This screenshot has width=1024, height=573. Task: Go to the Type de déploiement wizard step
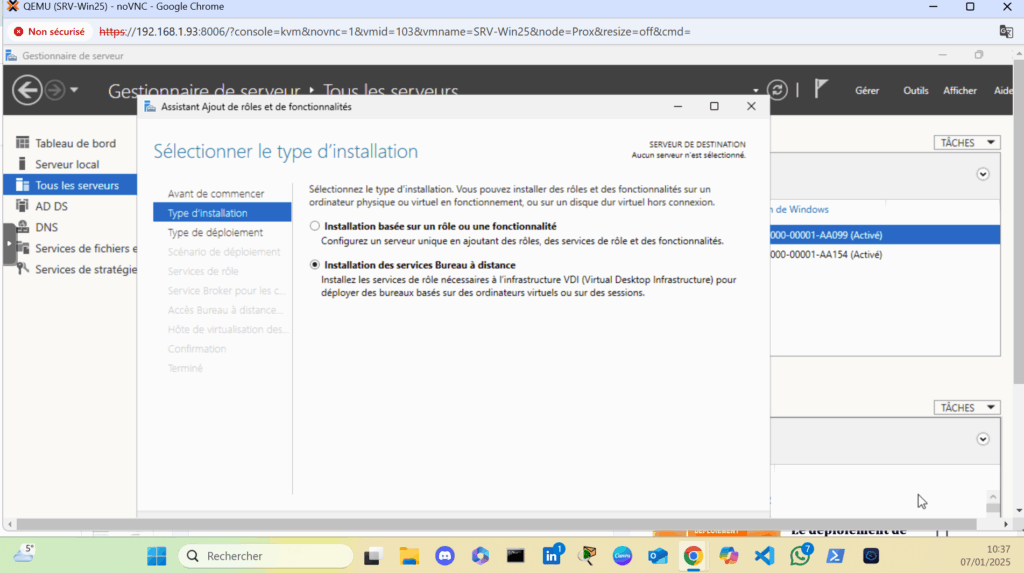(x=215, y=233)
